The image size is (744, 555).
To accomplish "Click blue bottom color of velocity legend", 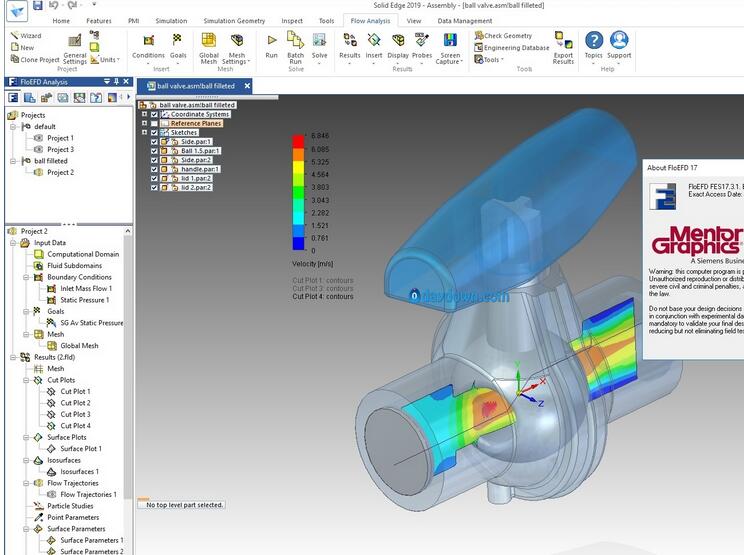I will coord(298,243).
